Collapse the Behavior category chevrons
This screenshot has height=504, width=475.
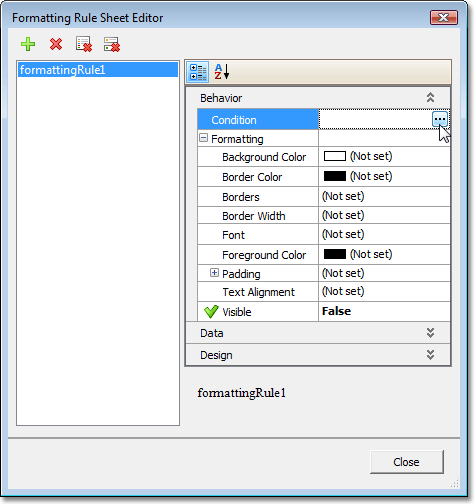coord(430,98)
